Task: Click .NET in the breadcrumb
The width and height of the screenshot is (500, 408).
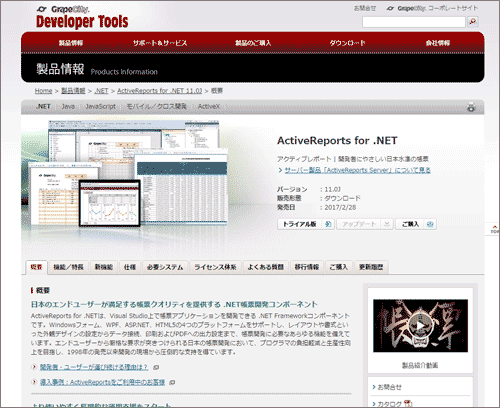Action: coord(101,91)
